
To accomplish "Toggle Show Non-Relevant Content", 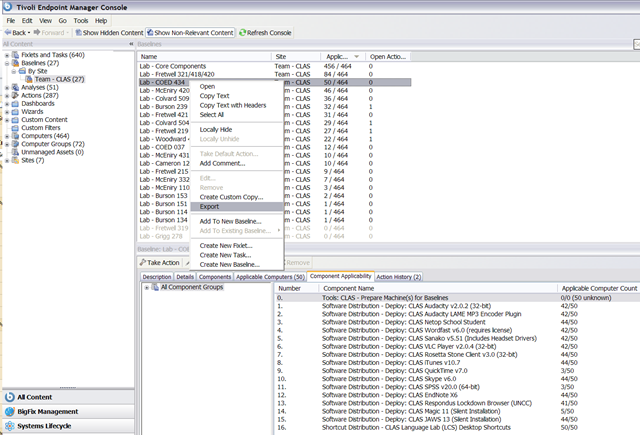I will pos(190,33).
